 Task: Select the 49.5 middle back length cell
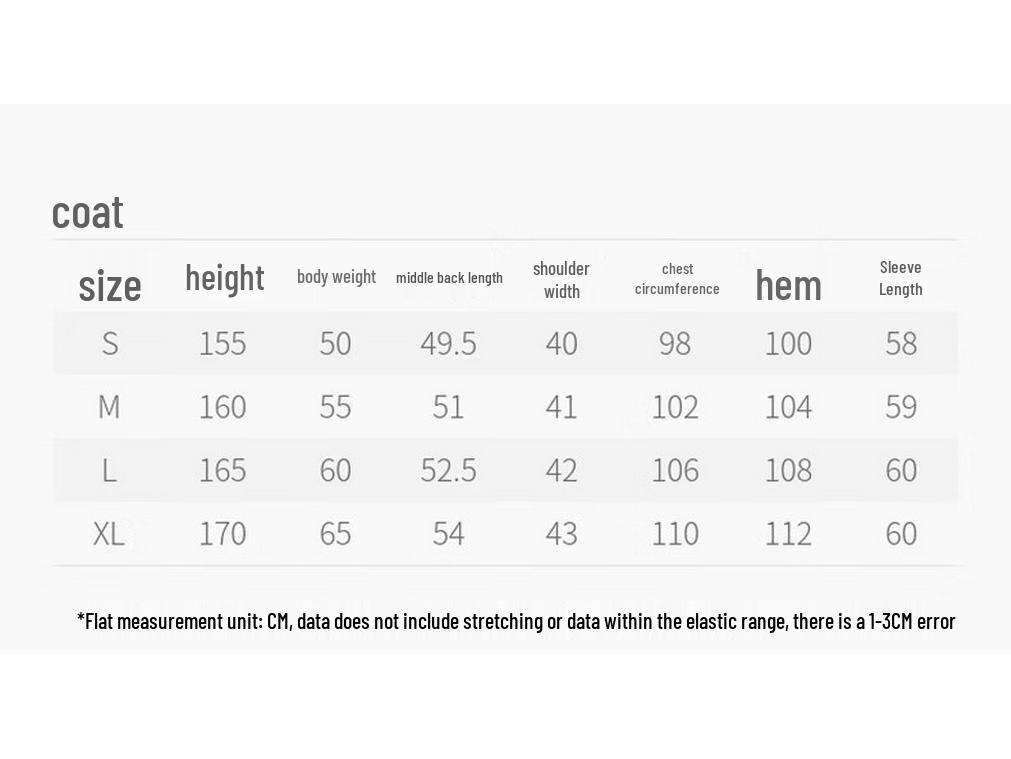448,344
